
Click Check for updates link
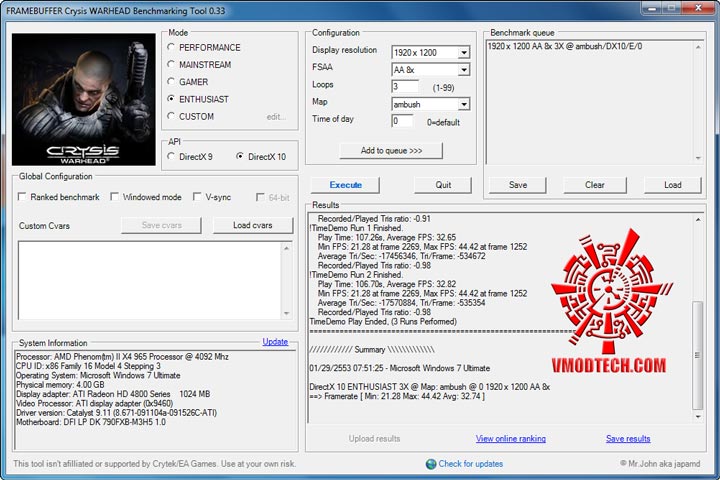tap(471, 464)
